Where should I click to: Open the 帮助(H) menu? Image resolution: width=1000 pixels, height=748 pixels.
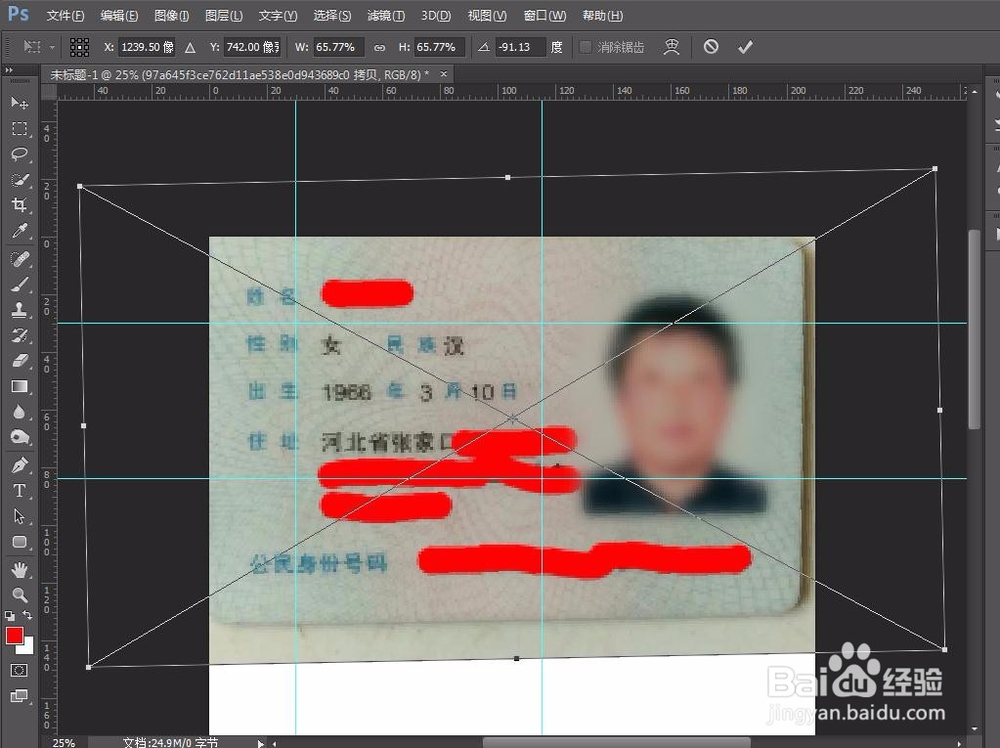(x=603, y=15)
